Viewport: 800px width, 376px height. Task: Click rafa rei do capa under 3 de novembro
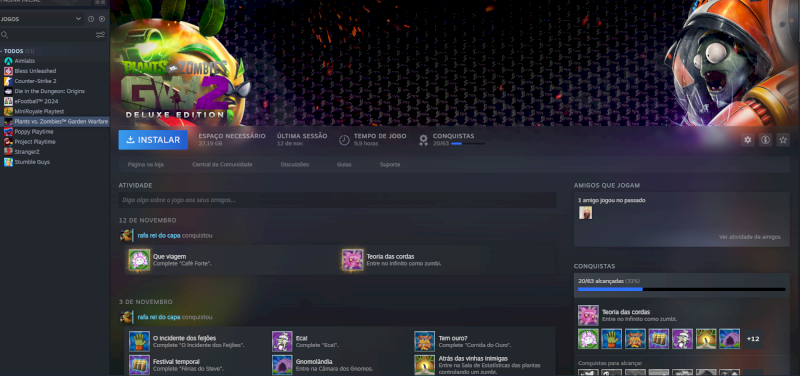pyautogui.click(x=159, y=317)
